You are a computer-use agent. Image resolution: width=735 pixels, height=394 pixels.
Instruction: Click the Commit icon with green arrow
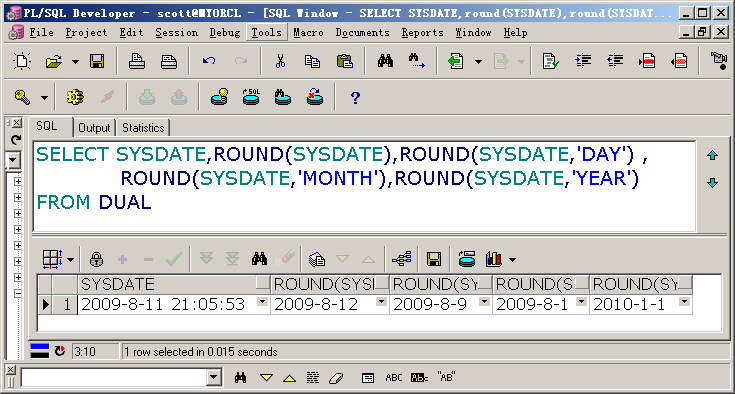pyautogui.click(x=147, y=97)
